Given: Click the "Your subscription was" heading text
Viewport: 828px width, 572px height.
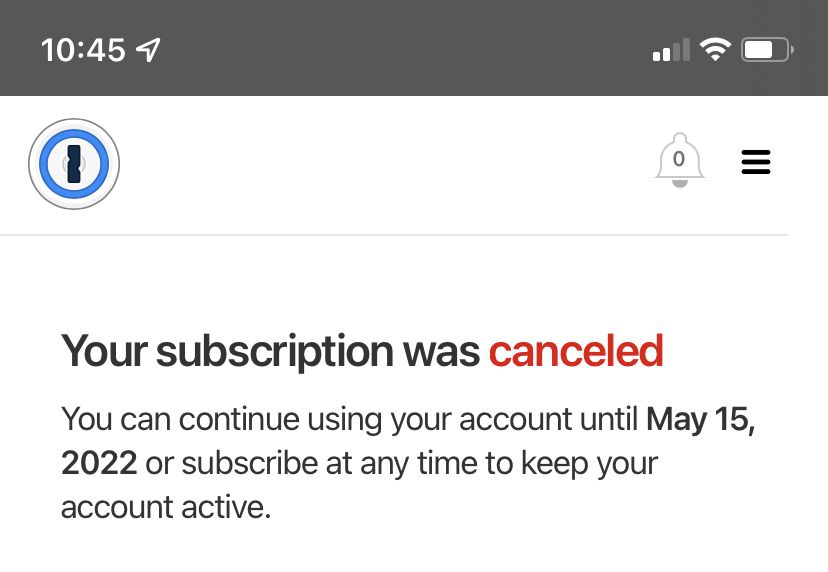Looking at the screenshot, I should point(270,352).
